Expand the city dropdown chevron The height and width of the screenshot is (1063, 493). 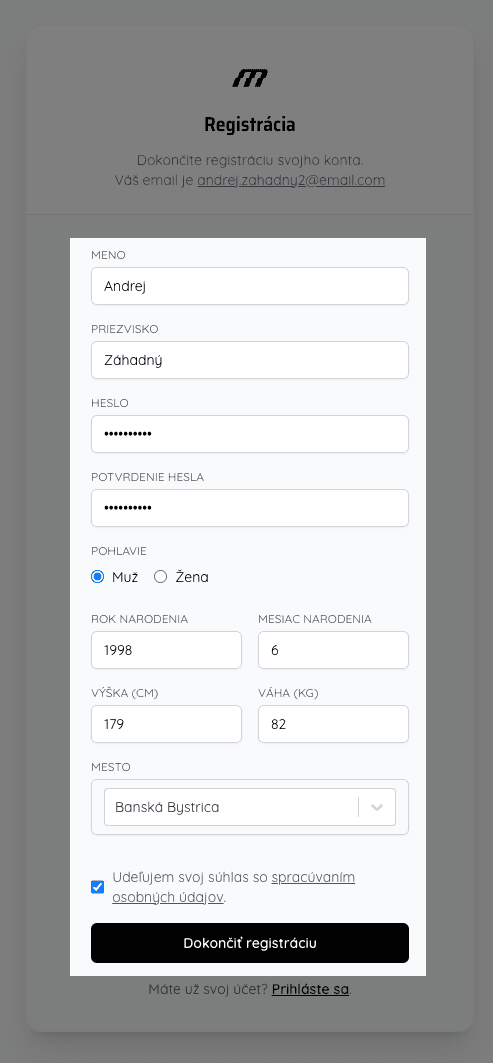(x=377, y=807)
